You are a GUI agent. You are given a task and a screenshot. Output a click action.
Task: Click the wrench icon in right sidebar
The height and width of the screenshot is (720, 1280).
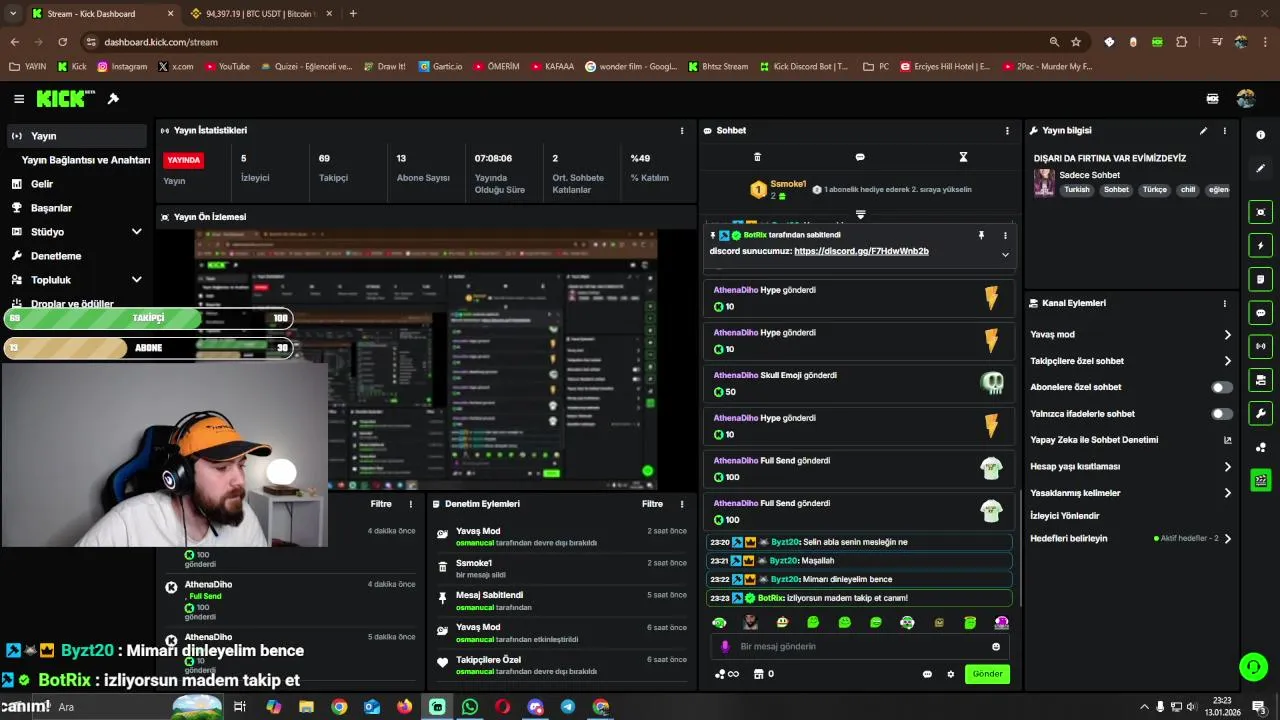tap(1260, 413)
